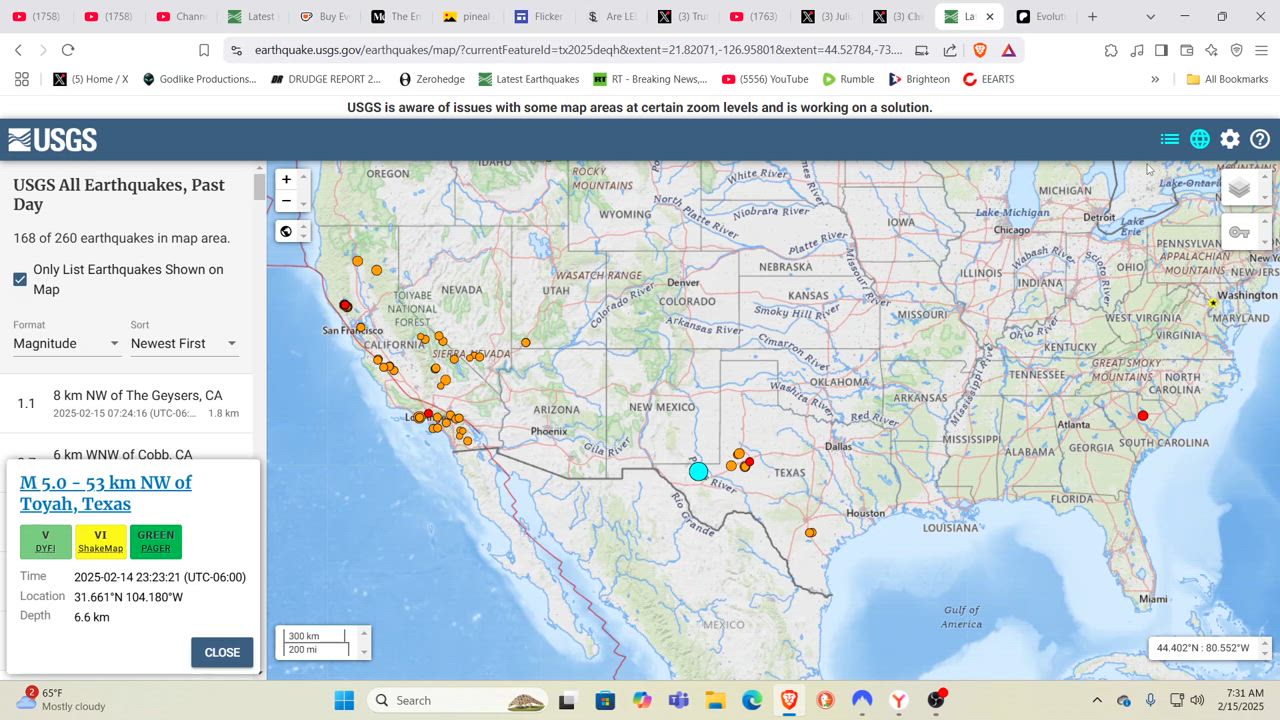
Task: Open the USGS settings gear icon
Action: pyautogui.click(x=1230, y=140)
